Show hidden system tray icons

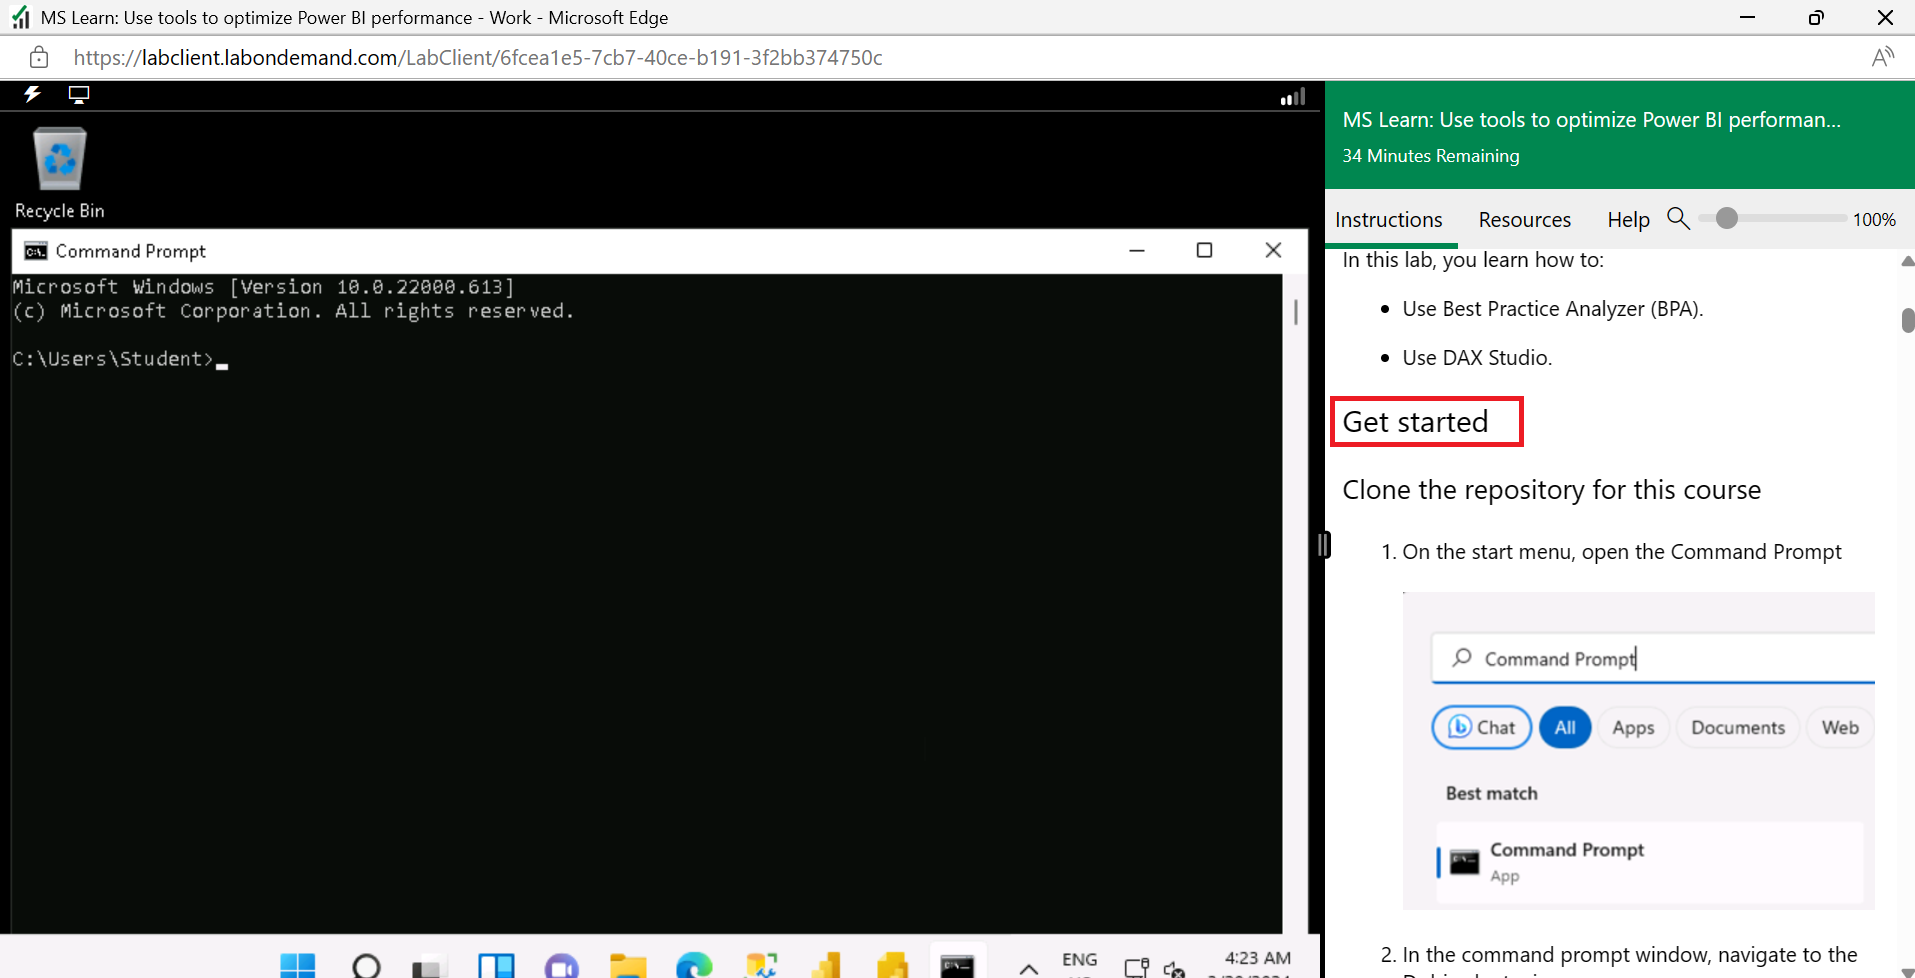point(1028,967)
